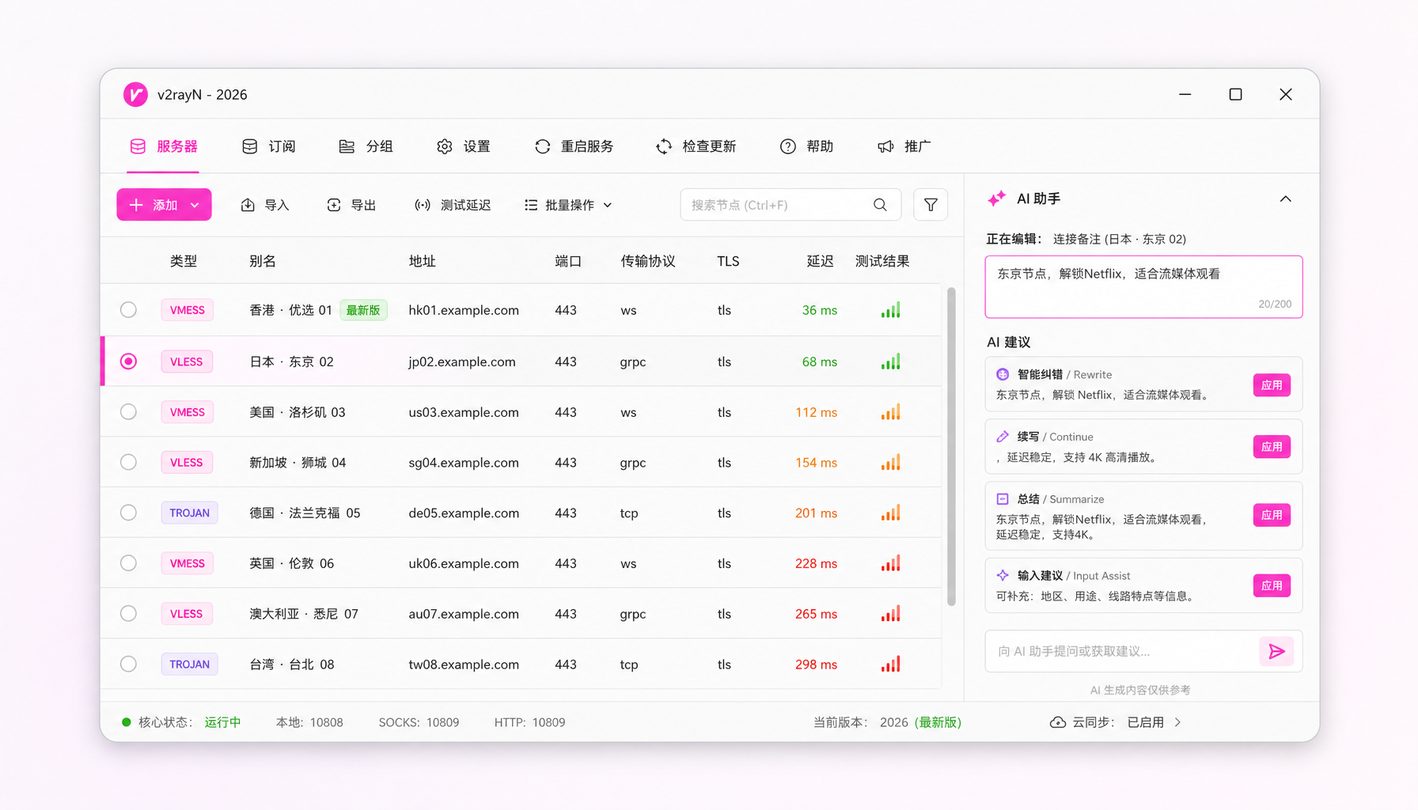The height and width of the screenshot is (810, 1418).
Task: Switch to the 订阅 tab
Action: tap(269, 146)
